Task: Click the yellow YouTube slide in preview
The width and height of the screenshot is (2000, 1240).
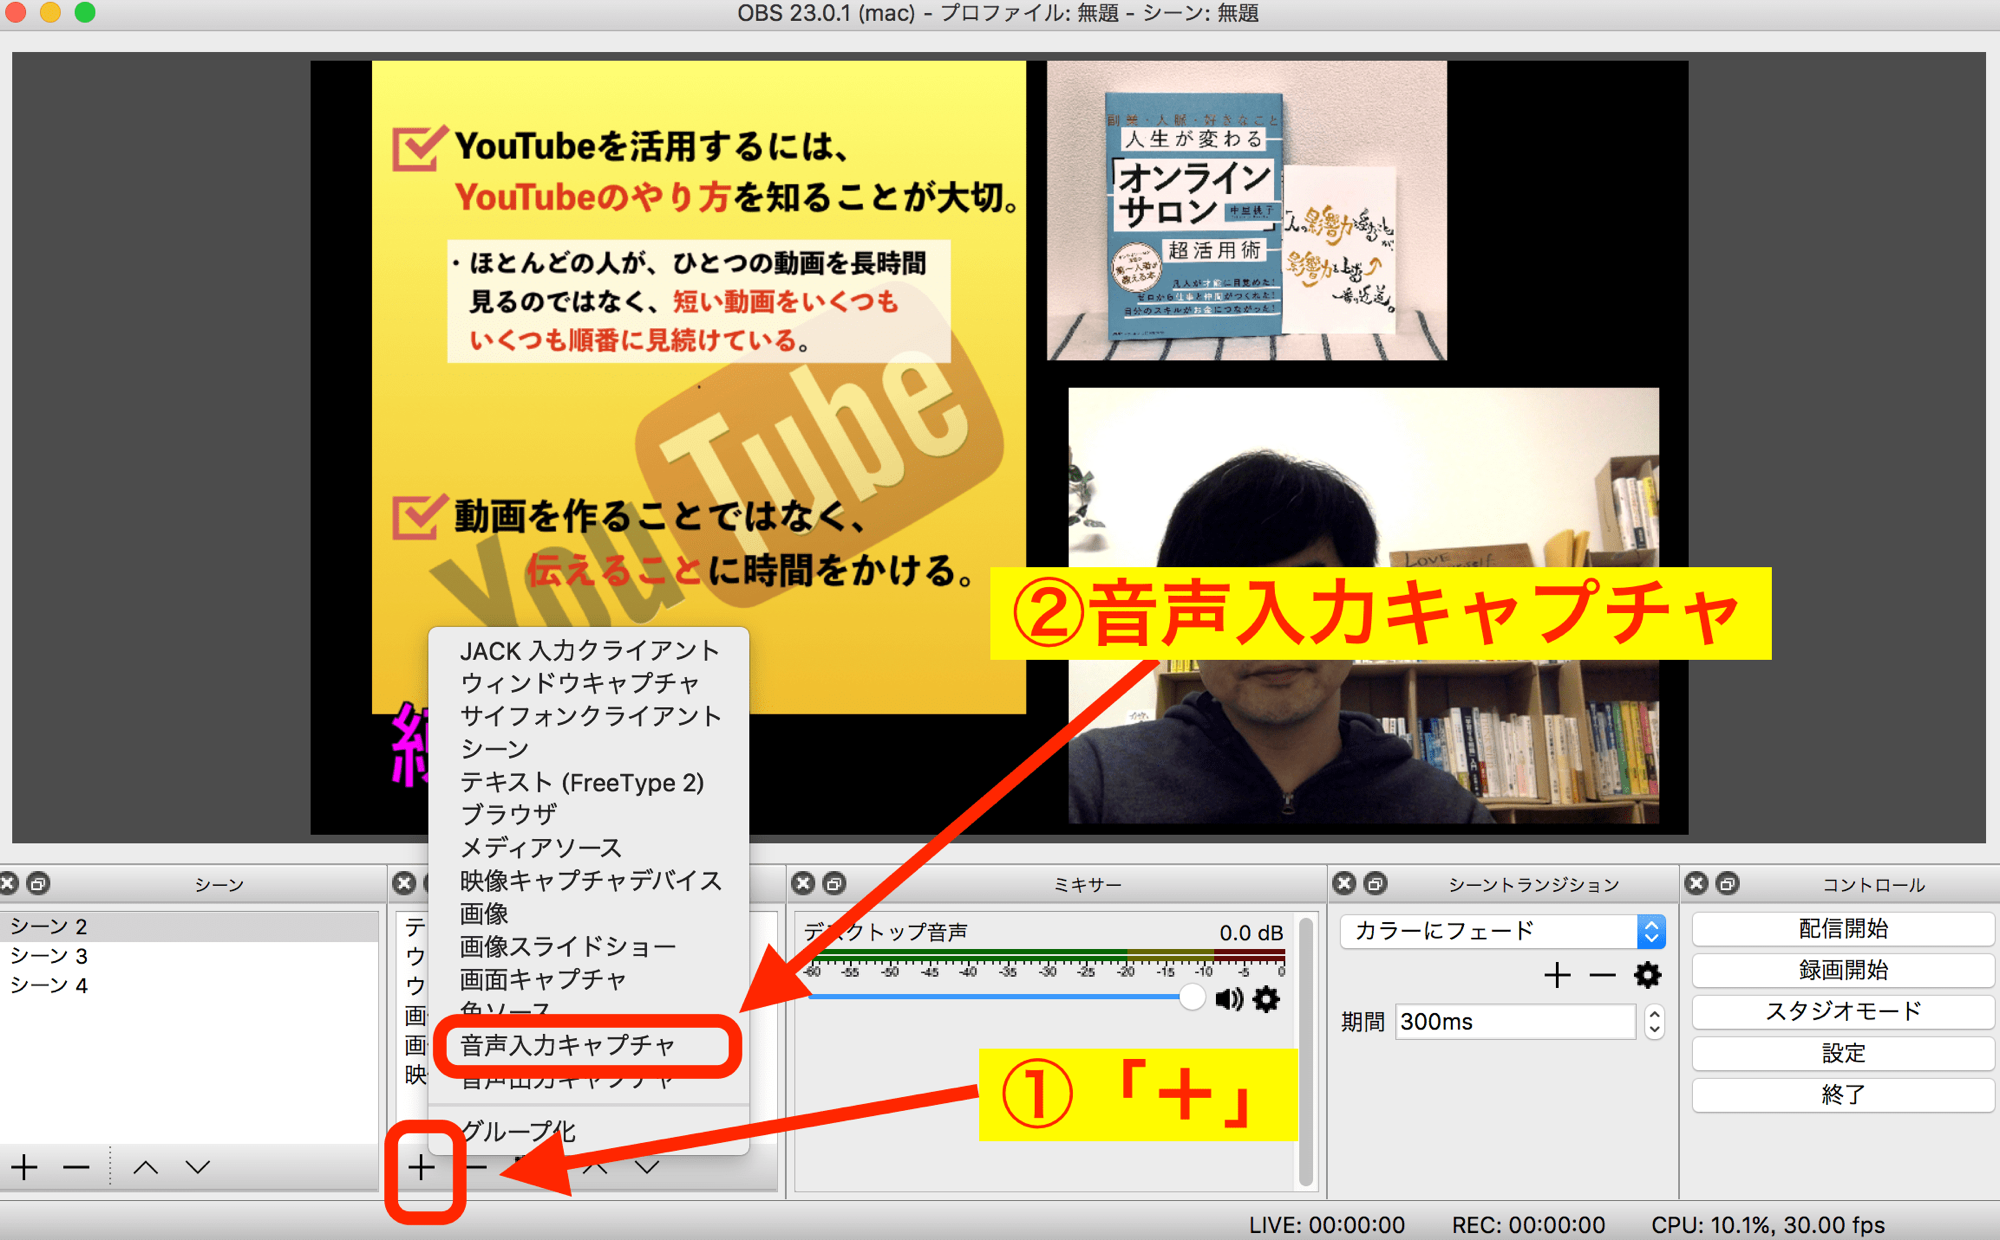Action: click(x=698, y=387)
